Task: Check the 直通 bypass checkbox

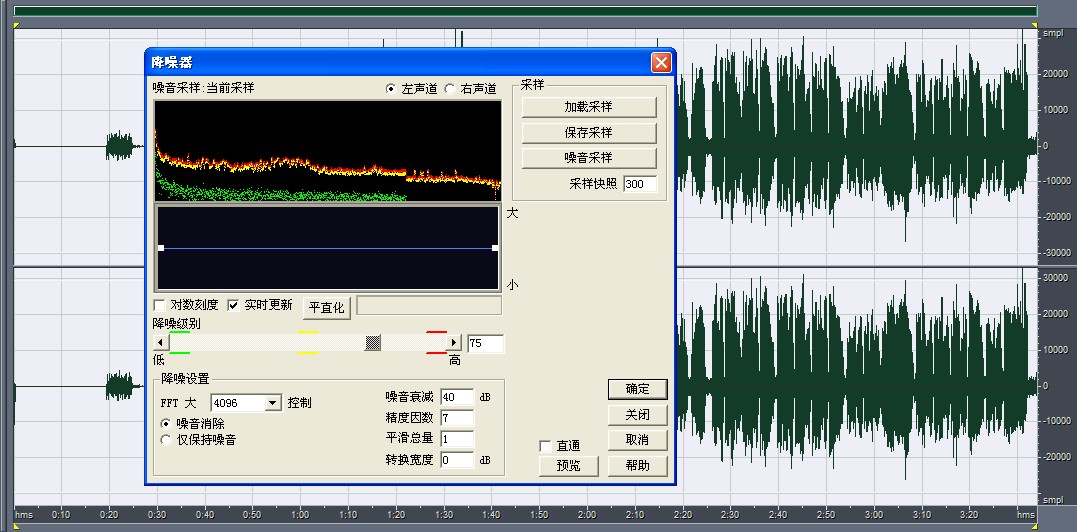Action: tap(546, 446)
